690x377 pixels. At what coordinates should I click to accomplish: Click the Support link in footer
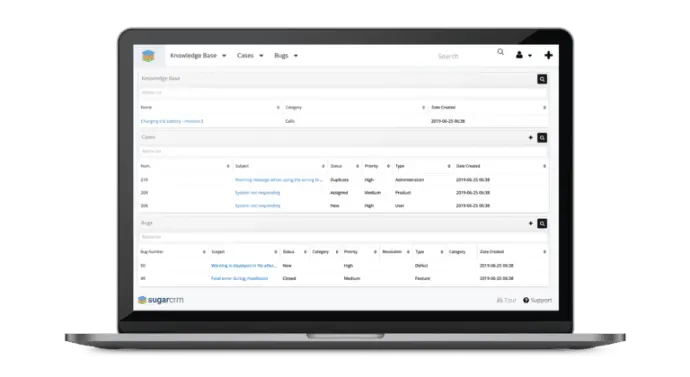[x=537, y=300]
